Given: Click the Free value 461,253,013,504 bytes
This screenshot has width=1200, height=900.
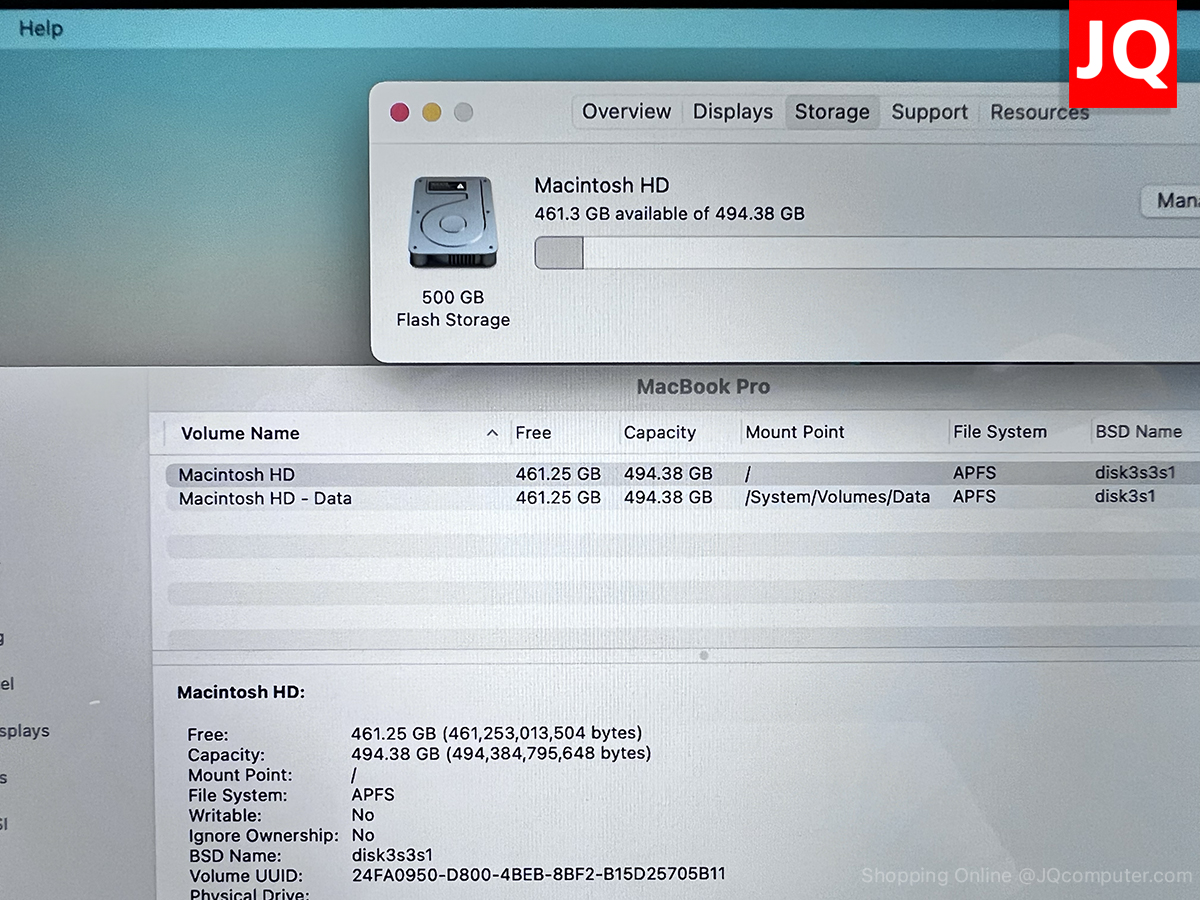Looking at the screenshot, I should tap(496, 733).
